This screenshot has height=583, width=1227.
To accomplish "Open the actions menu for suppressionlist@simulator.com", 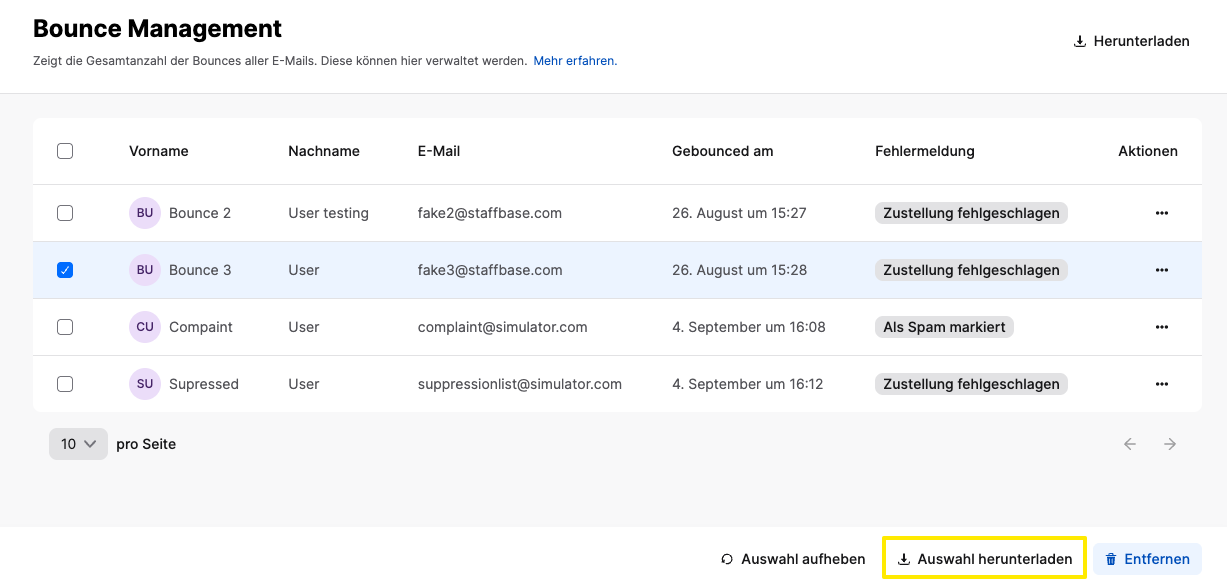I will click(1162, 384).
